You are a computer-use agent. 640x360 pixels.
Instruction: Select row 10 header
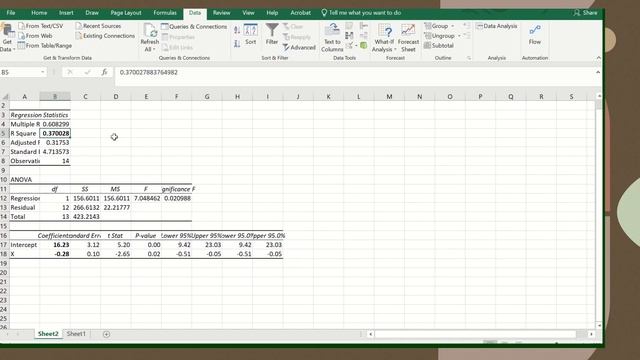tap(4, 180)
